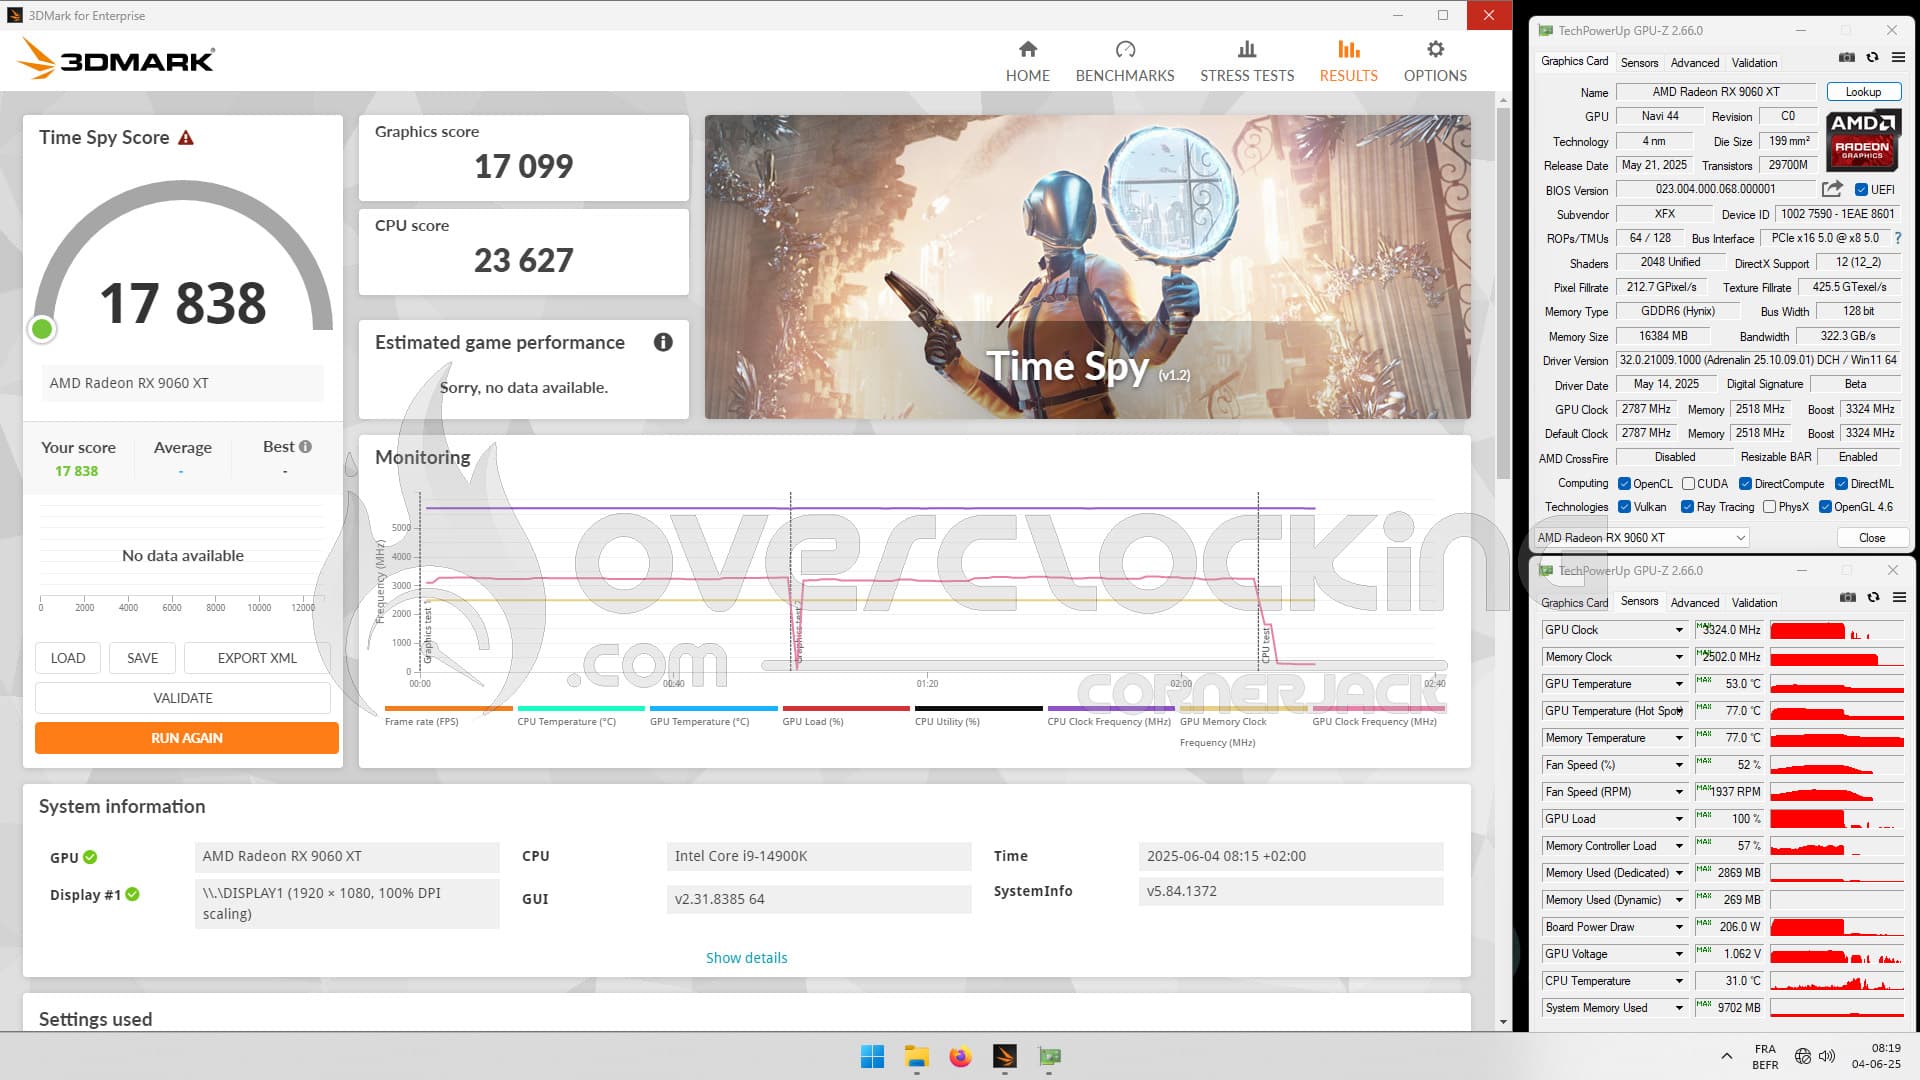Launch Firefox from the taskbar

(x=960, y=1056)
